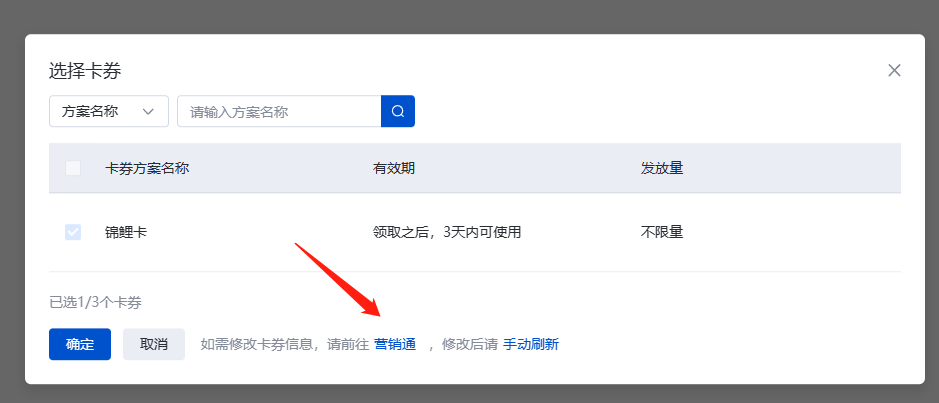Click the 选择卡券 dialog title

85,71
